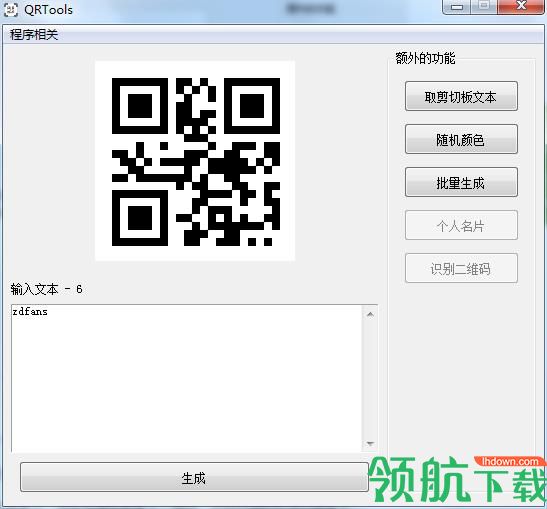Maximize the QRTools window

(x=484, y=7)
